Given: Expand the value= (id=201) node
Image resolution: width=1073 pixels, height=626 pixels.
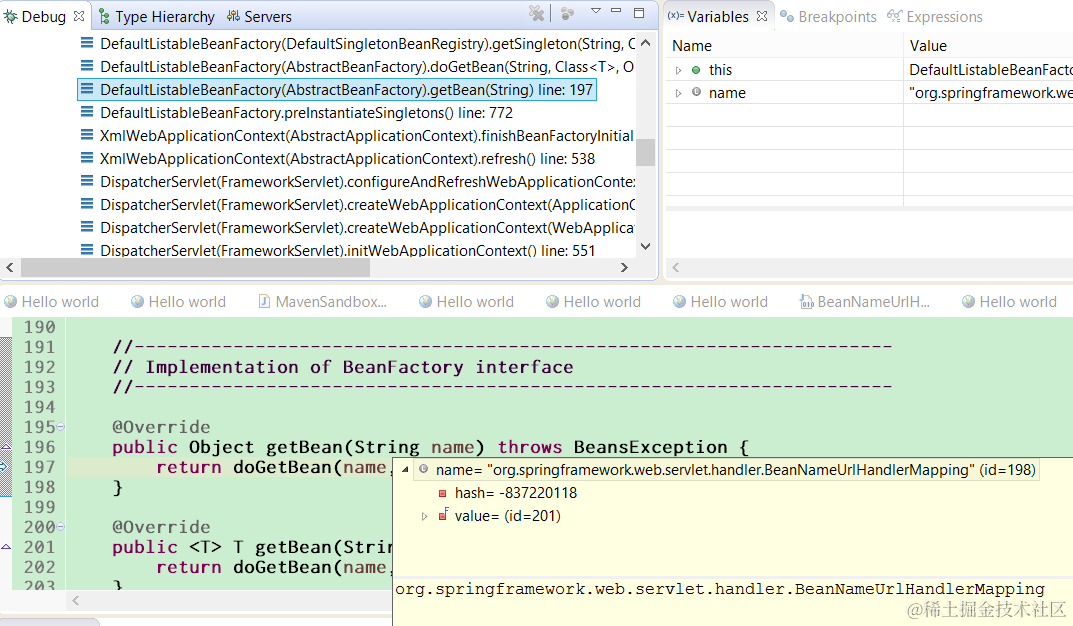Looking at the screenshot, I should pos(424,517).
